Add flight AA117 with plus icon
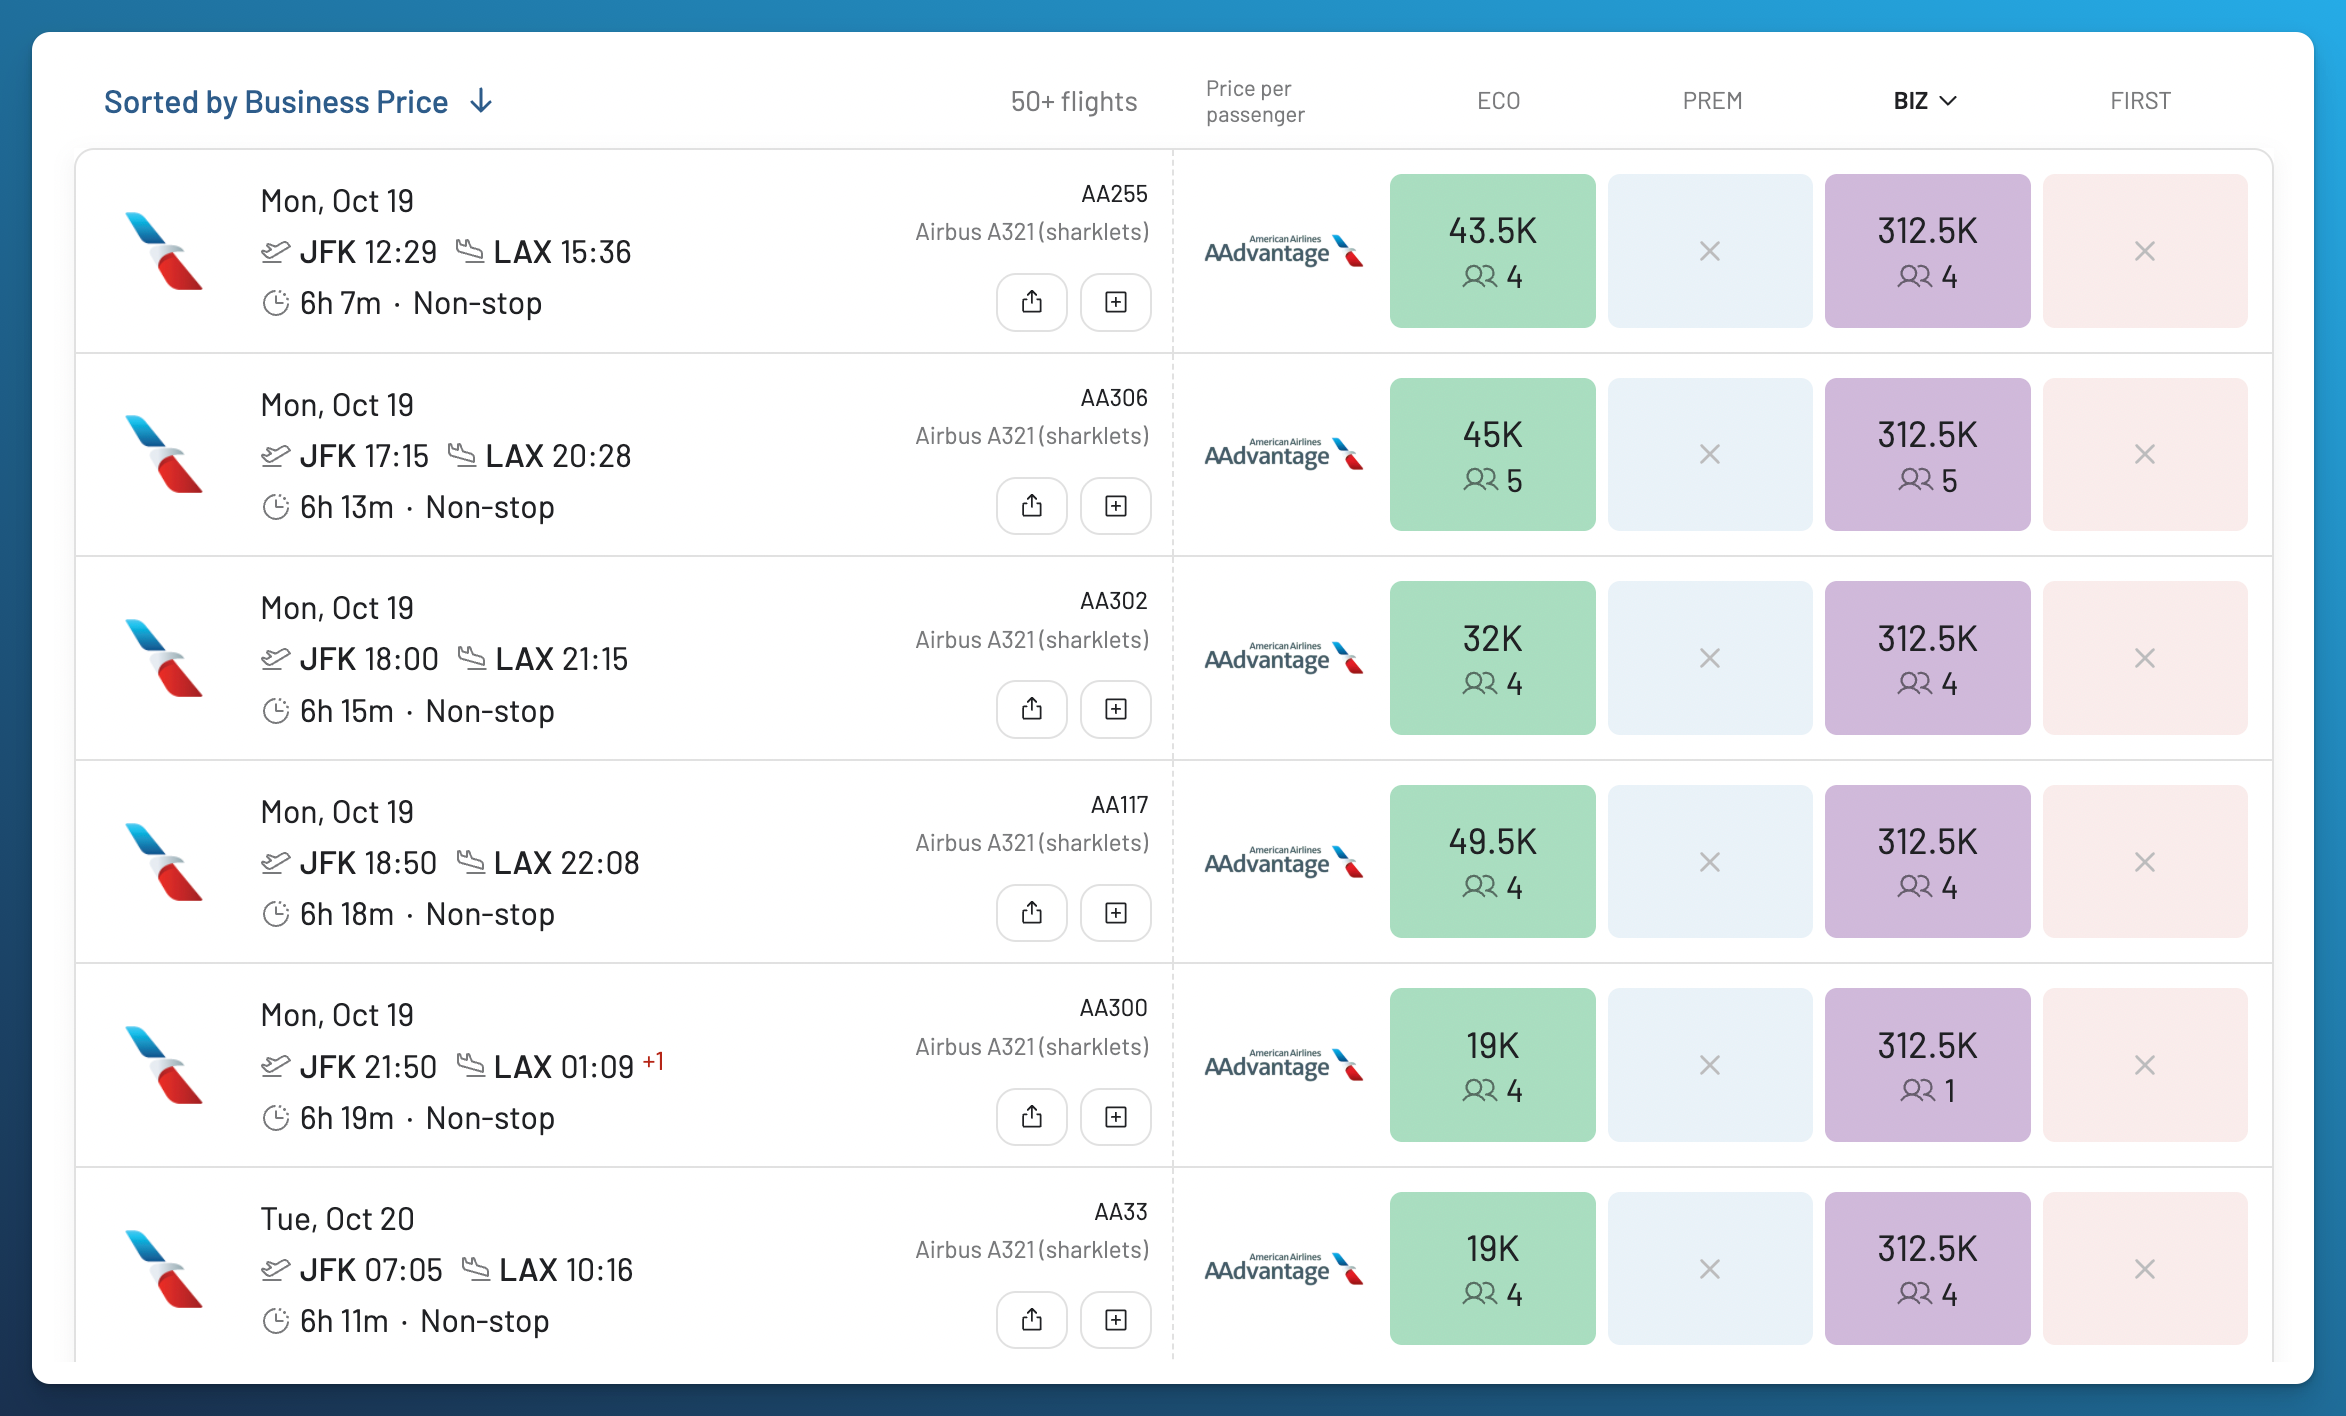Viewport: 2346px width, 1416px height. click(1116, 913)
